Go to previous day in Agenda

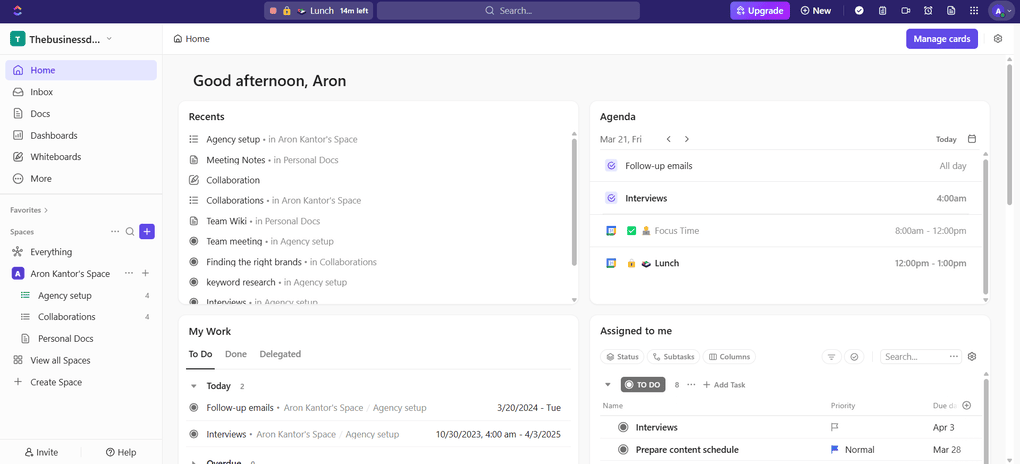(x=668, y=139)
